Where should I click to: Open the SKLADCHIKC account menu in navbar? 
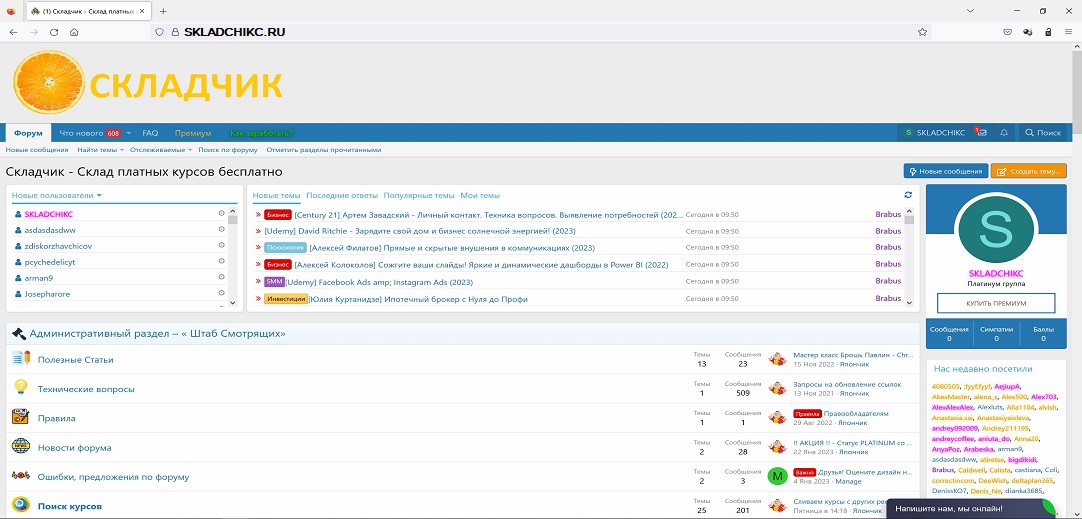[934, 133]
